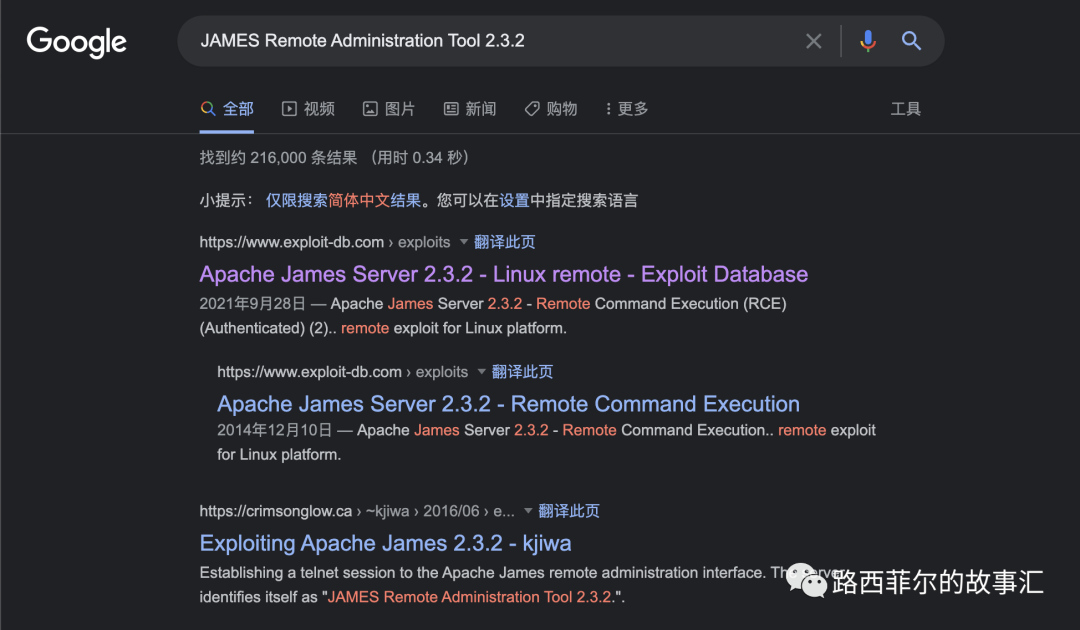Click 翻译此页 for first exploit-db result
1080x630 pixels.
(x=505, y=242)
